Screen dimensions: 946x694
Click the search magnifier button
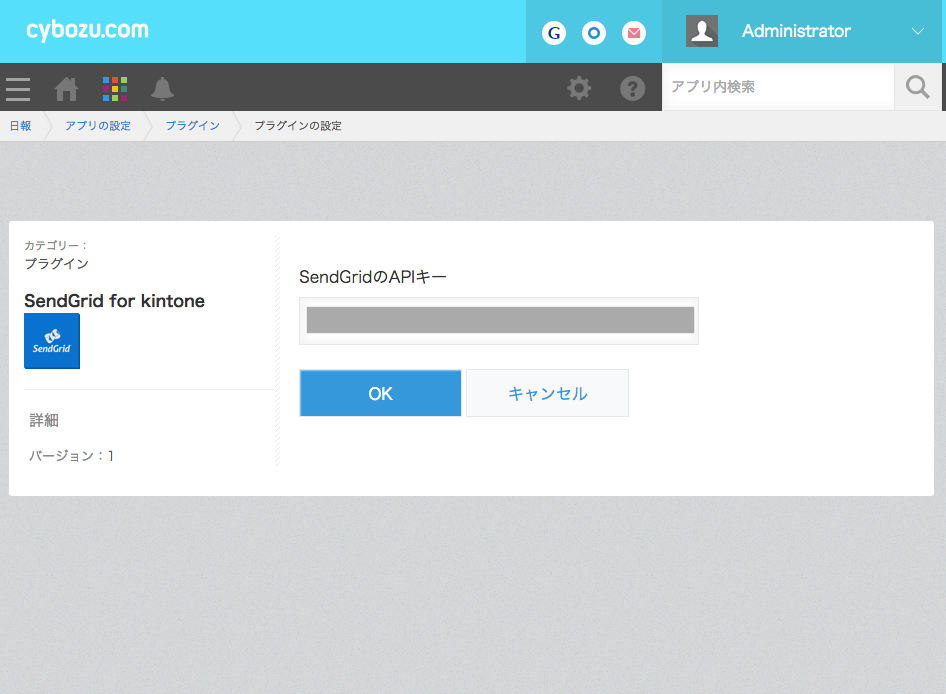coord(917,88)
